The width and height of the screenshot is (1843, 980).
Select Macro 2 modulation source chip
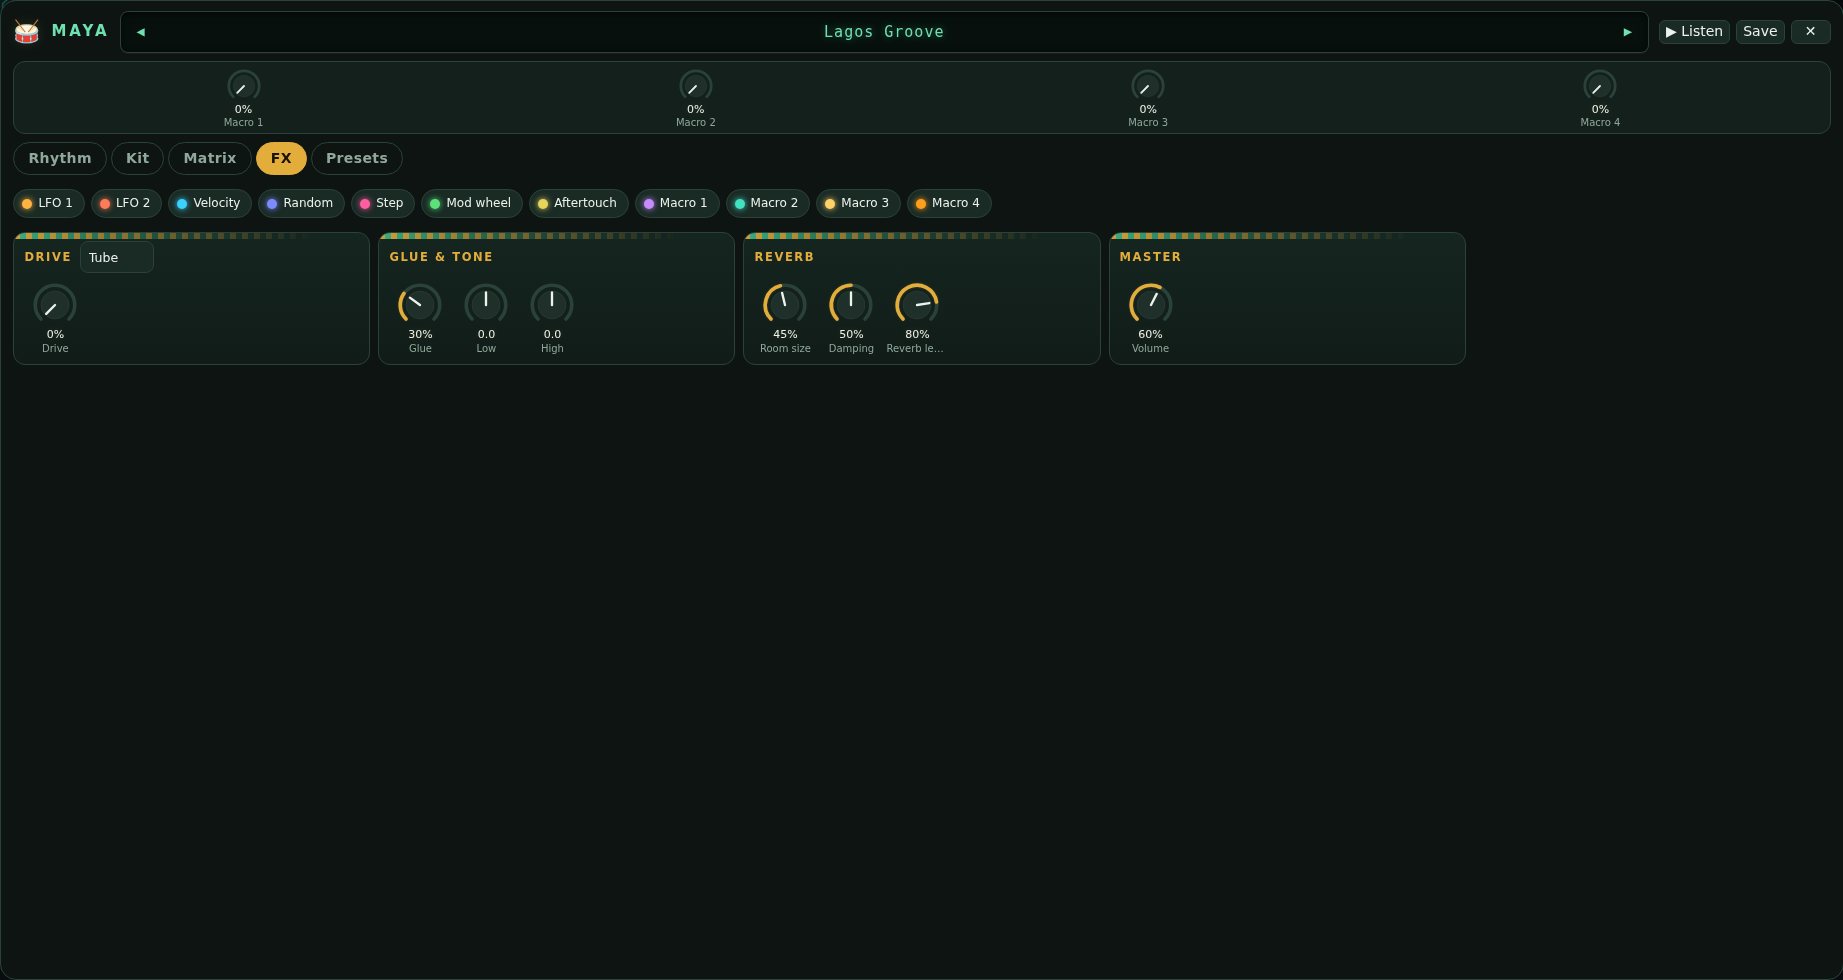pos(768,203)
